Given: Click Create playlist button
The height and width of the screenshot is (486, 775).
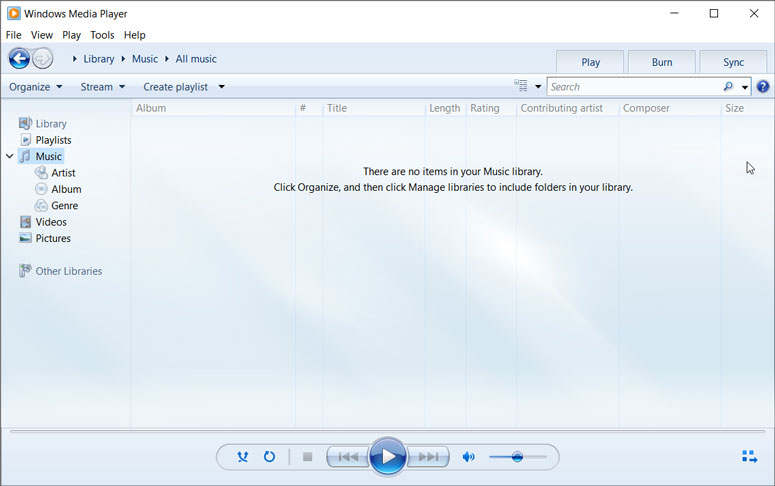Looking at the screenshot, I should 175,87.
